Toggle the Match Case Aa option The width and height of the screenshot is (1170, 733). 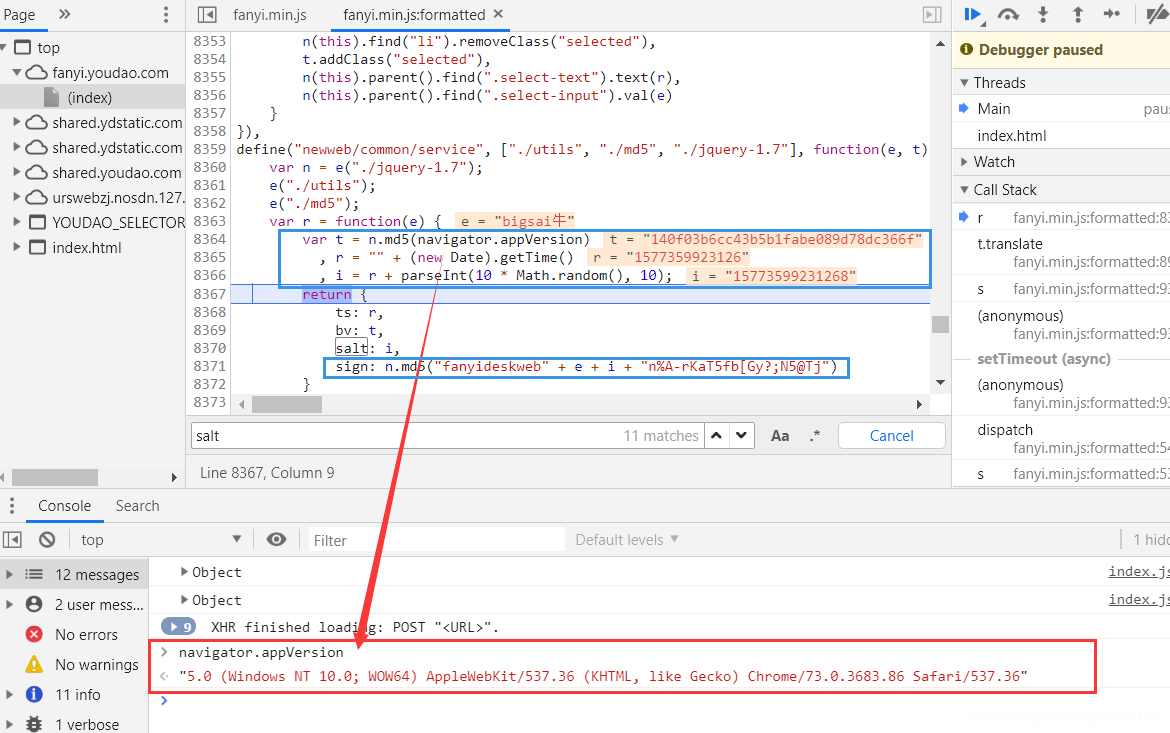pos(780,435)
